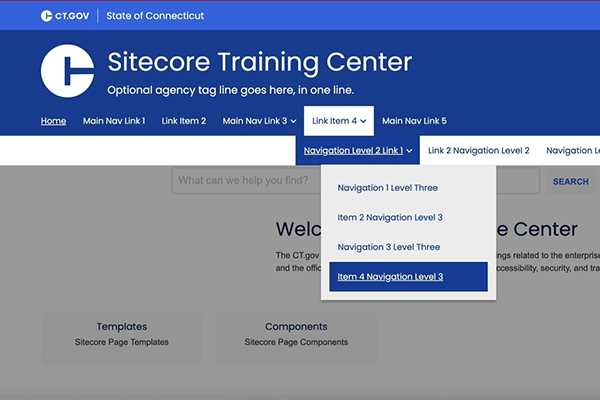Select Main Nav Link 5

(x=414, y=122)
